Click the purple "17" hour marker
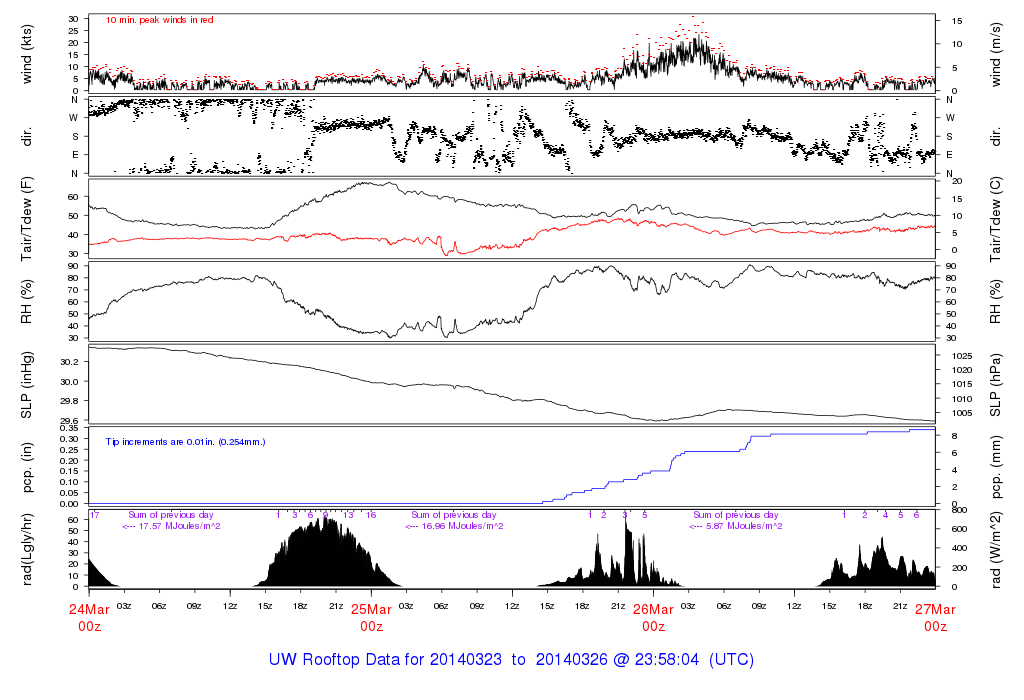This screenshot has width=1024, height=700. (x=95, y=515)
